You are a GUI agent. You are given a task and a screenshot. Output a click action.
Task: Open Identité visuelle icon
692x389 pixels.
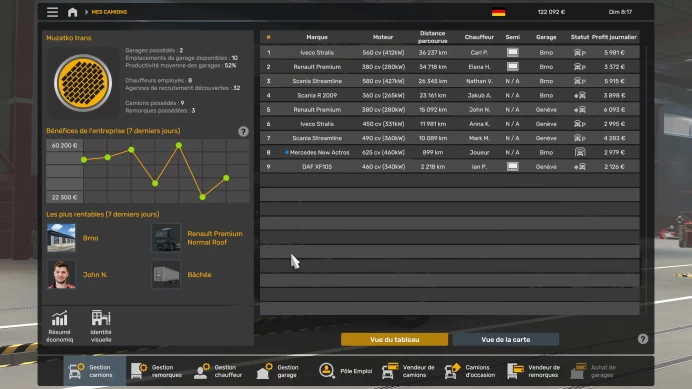pyautogui.click(x=101, y=326)
